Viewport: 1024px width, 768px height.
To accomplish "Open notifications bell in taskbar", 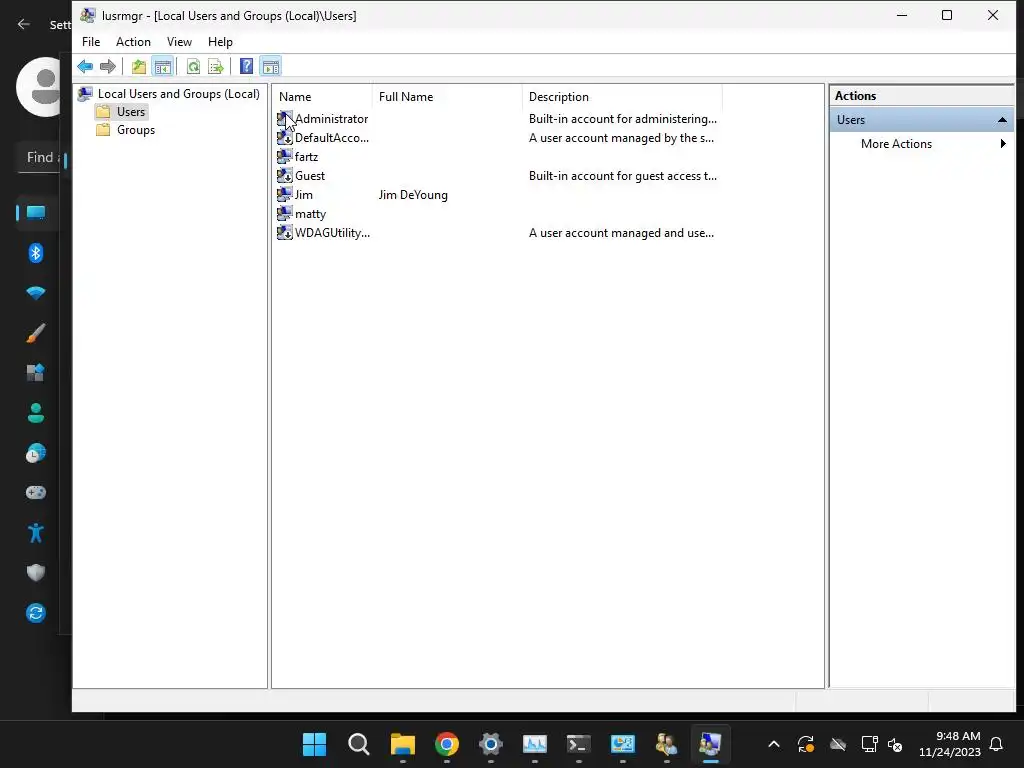I will point(997,744).
